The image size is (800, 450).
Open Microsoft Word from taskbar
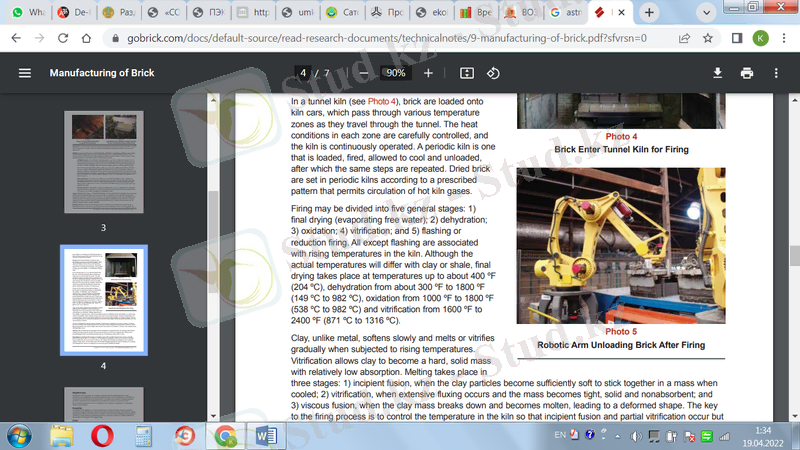coord(266,436)
